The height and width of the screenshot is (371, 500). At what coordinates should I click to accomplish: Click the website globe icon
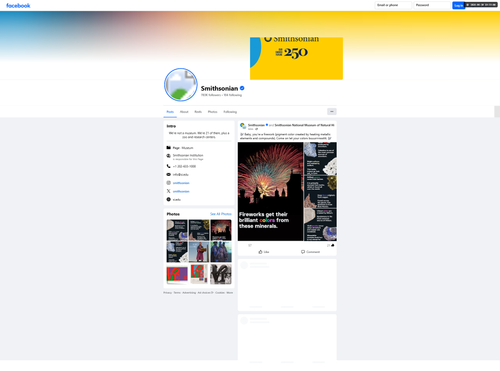(x=169, y=199)
